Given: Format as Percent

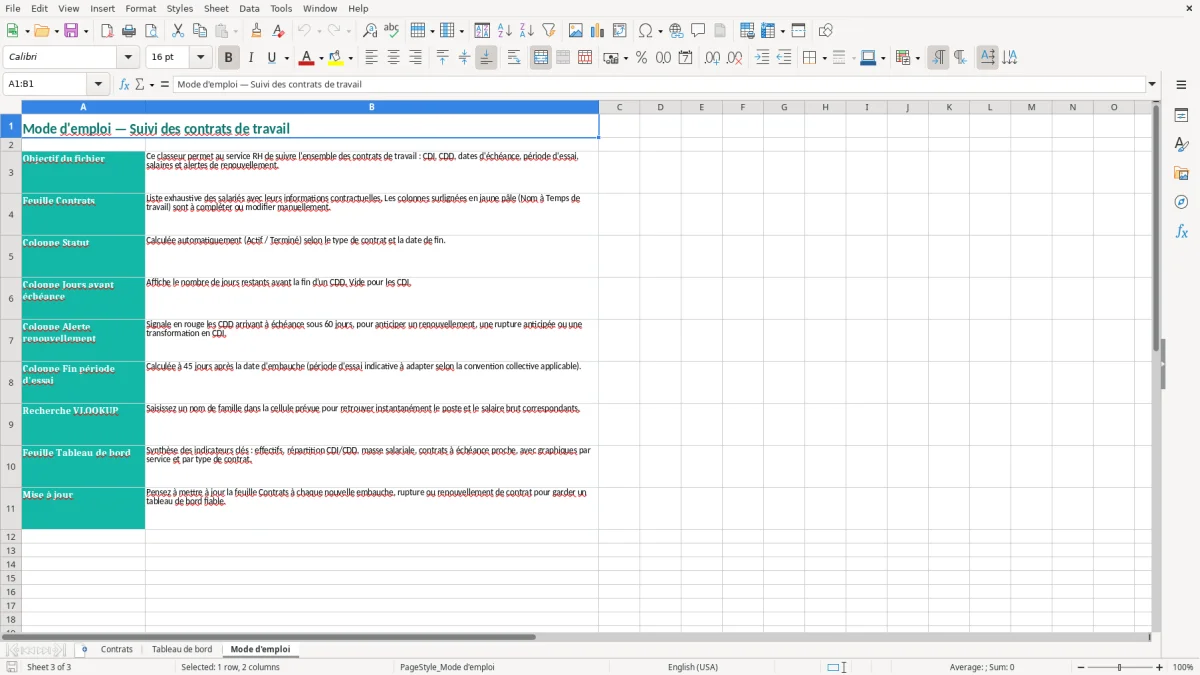Looking at the screenshot, I should [x=641, y=58].
